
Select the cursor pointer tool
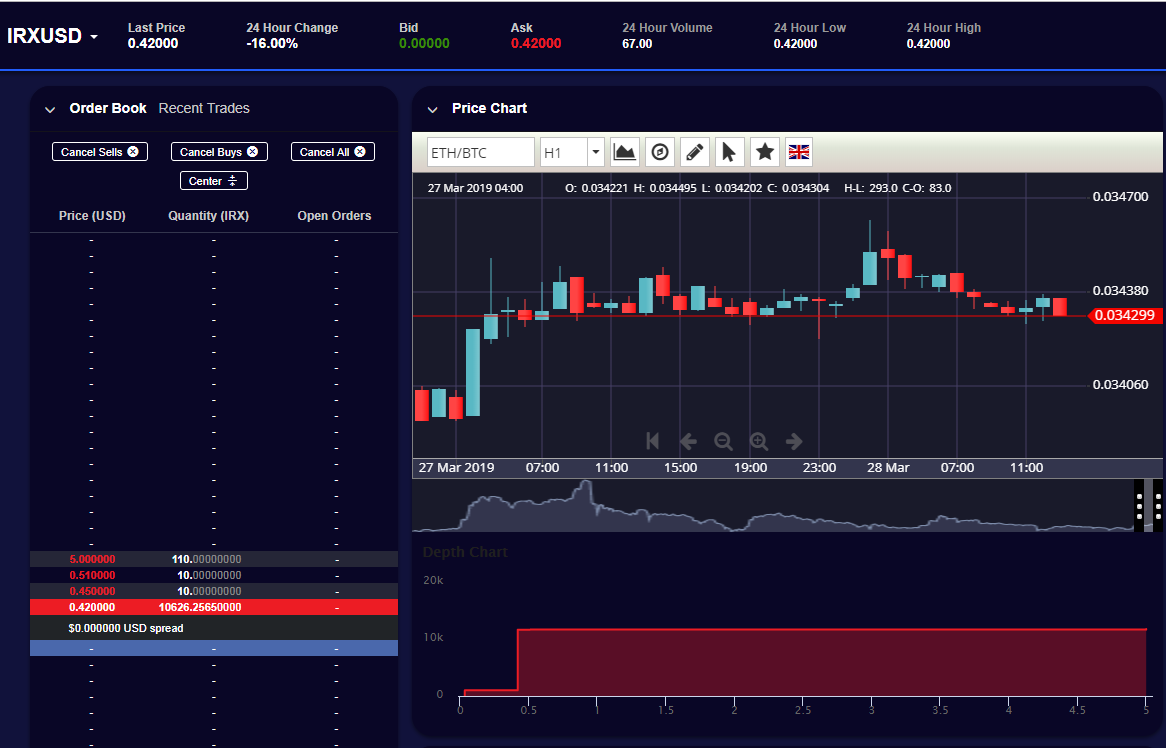pos(729,152)
